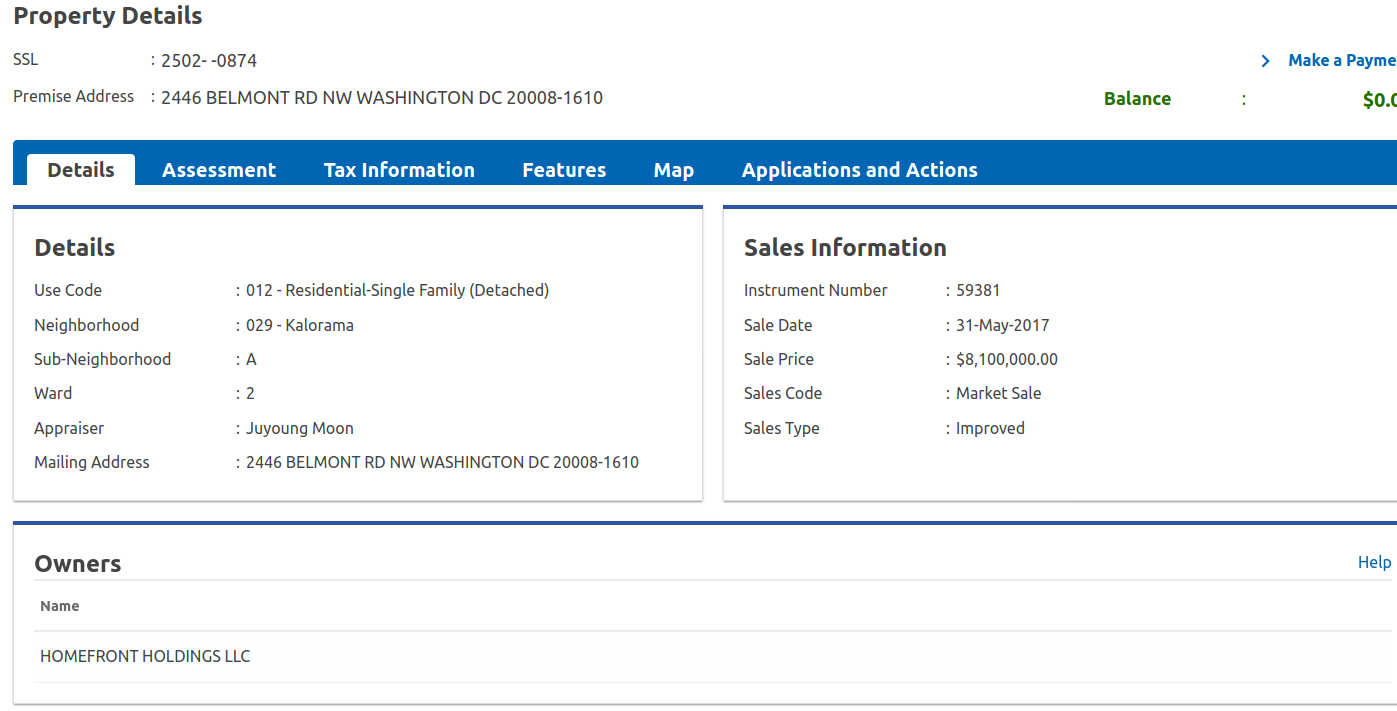Image resolution: width=1397 pixels, height=711 pixels.
Task: Click Sales Type value Improved
Action: click(x=990, y=428)
